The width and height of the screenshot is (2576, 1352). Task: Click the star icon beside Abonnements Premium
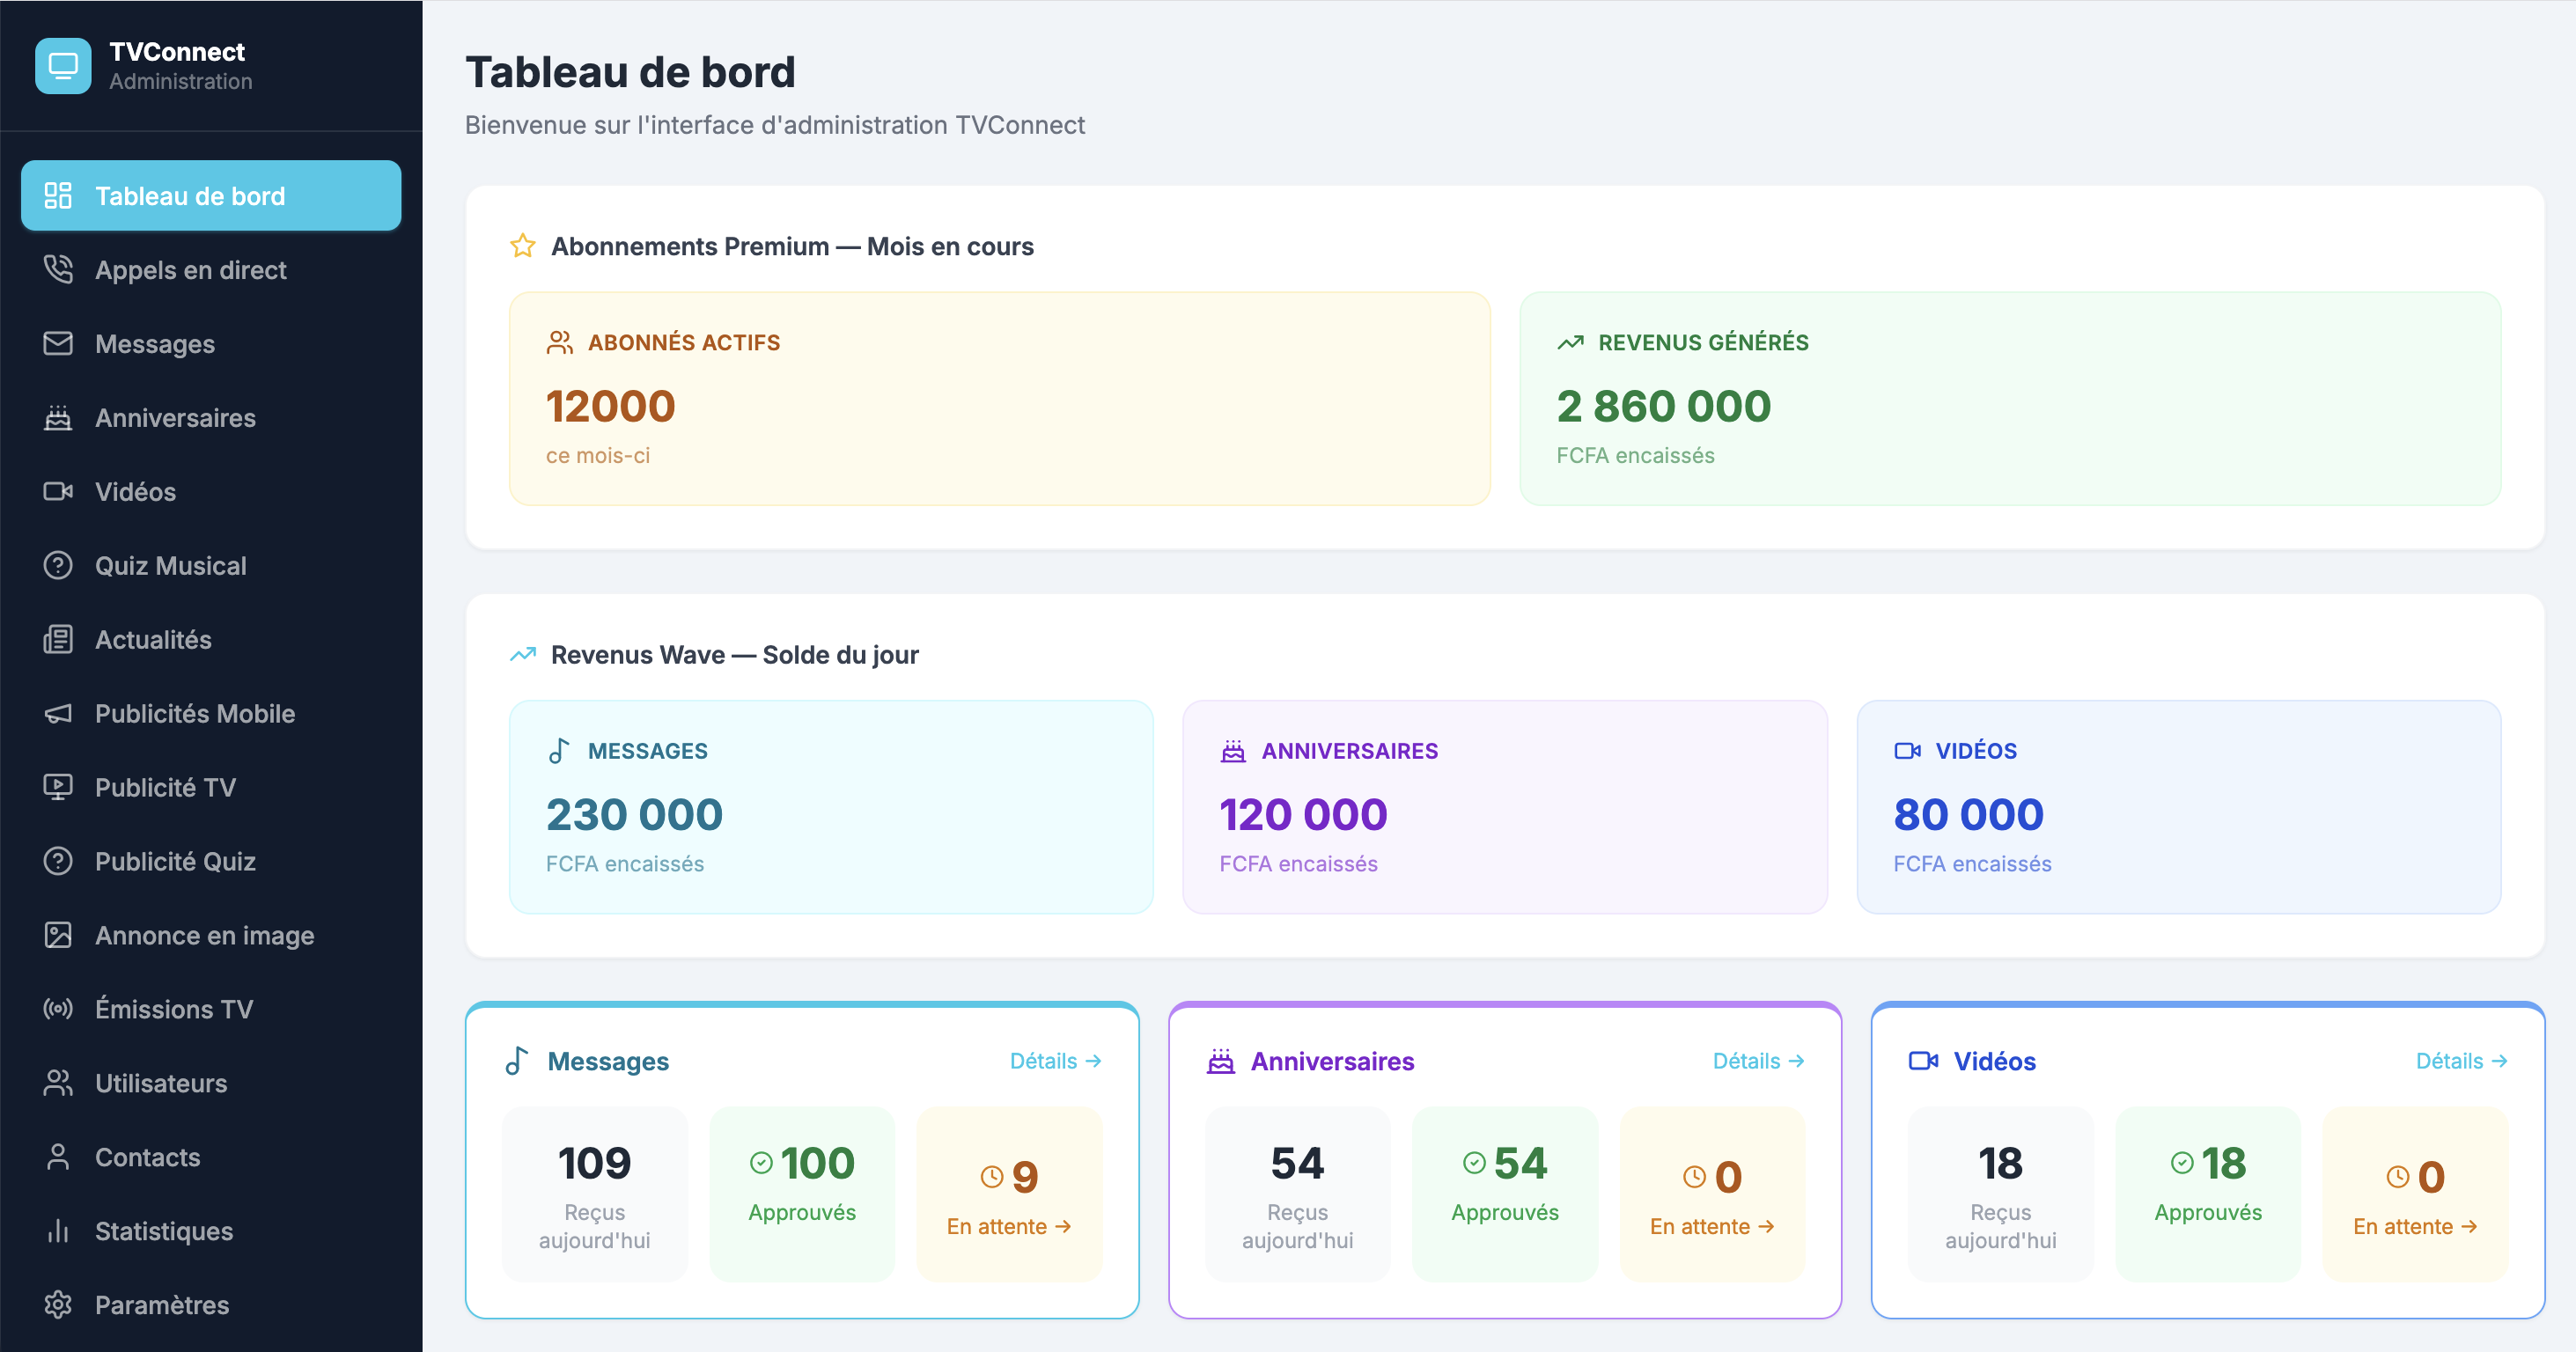tap(523, 246)
